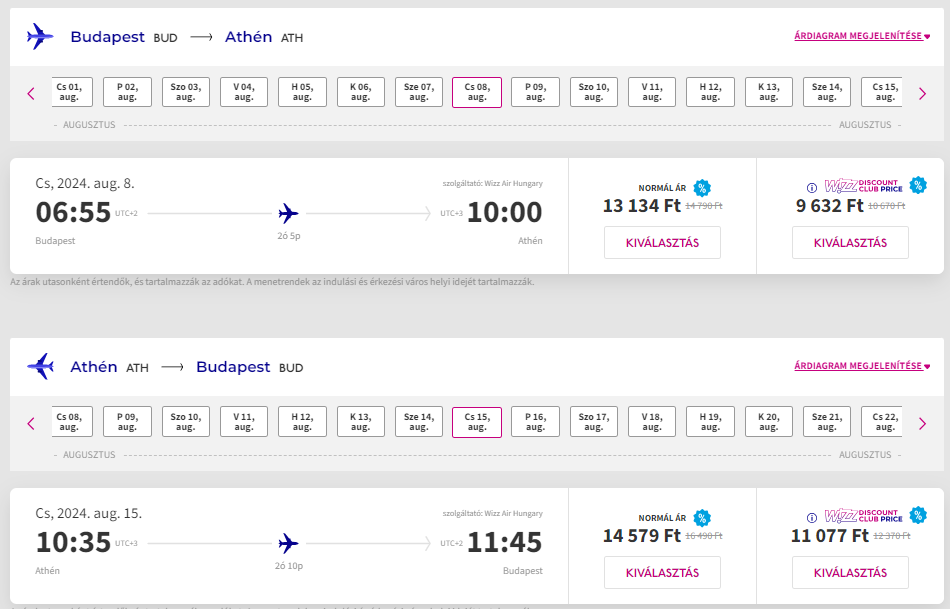Viewport: 950px width, 609px height.
Task: Click the outbound flight airplane icon next to Budapest
Action: click(40, 36)
